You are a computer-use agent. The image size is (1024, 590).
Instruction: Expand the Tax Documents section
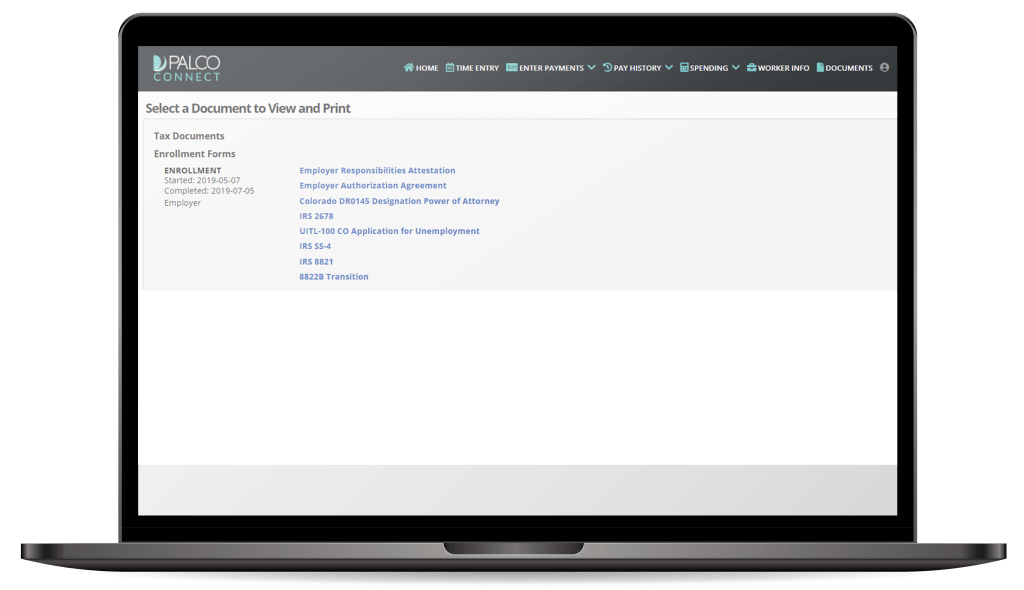[189, 136]
